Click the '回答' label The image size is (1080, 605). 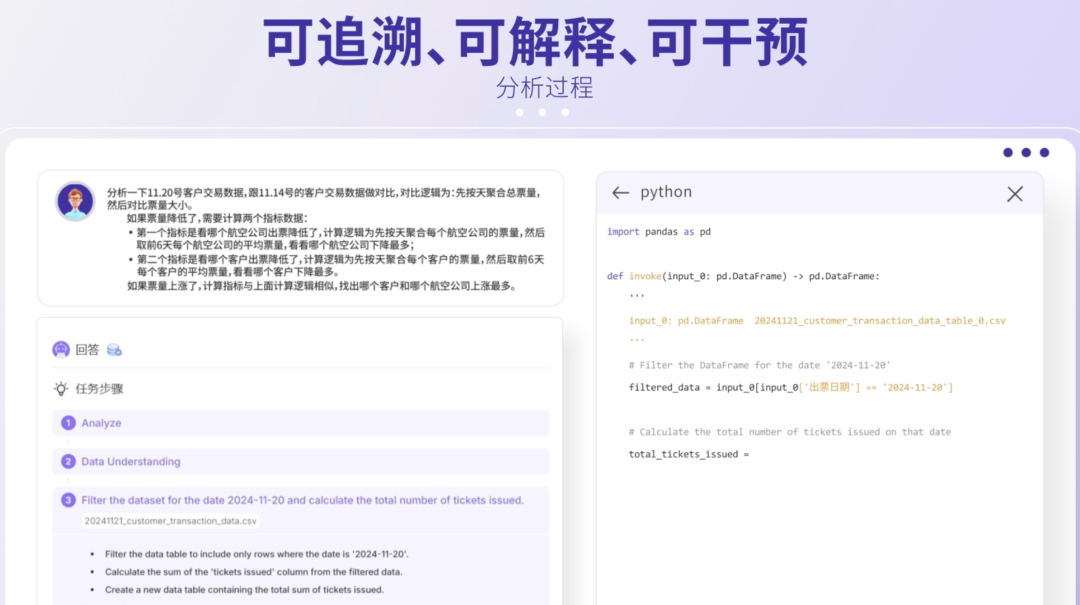tap(87, 350)
